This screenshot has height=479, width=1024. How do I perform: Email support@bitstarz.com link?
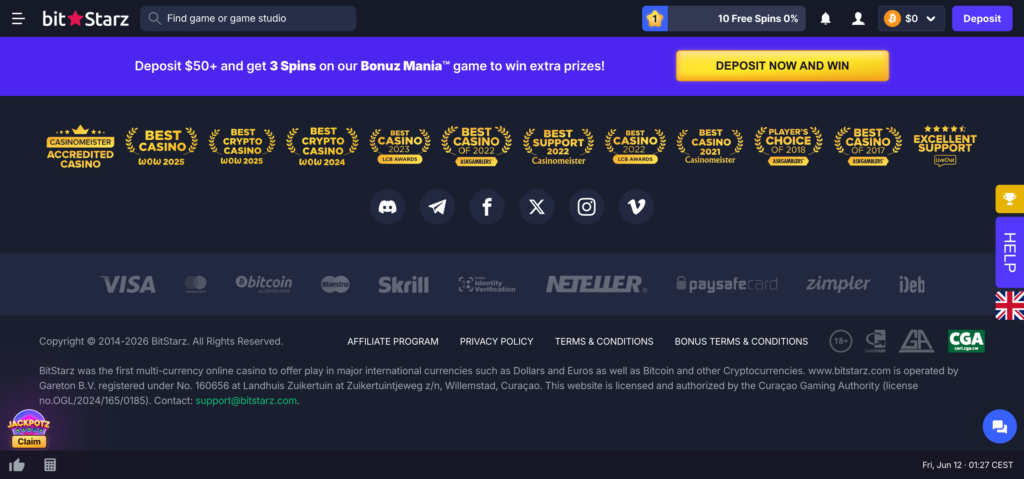[x=246, y=401]
